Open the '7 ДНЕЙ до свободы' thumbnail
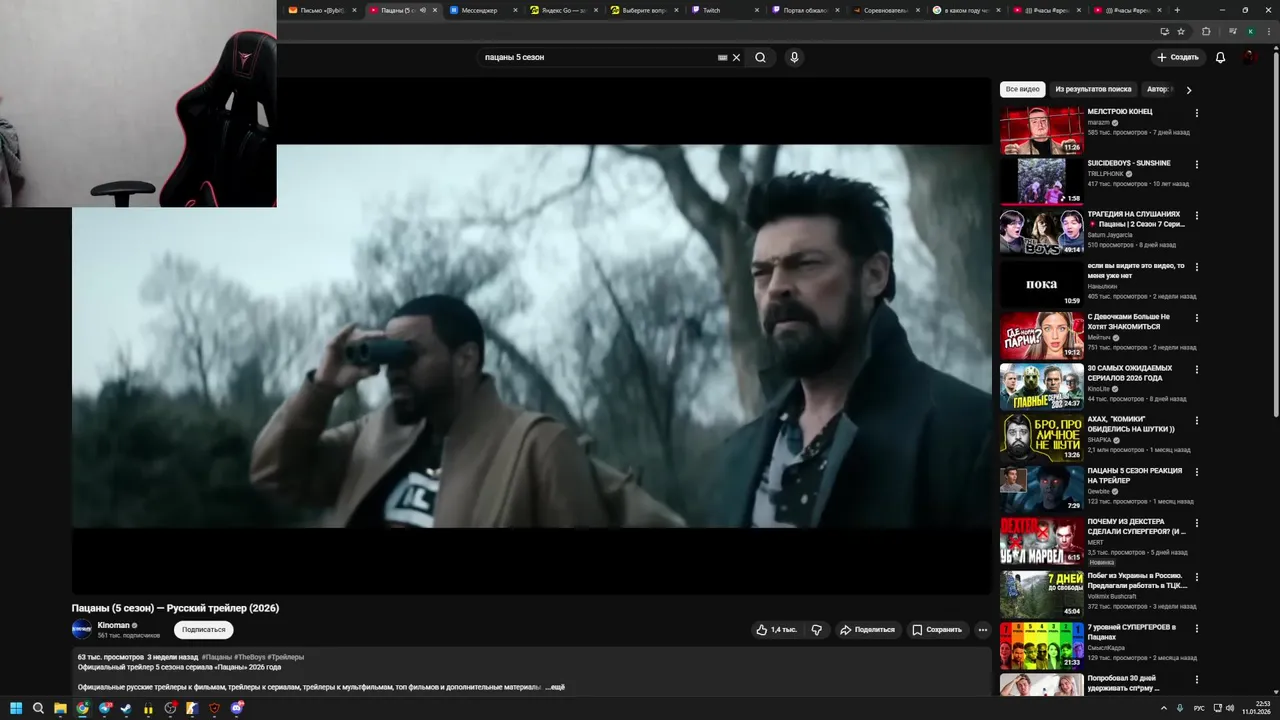This screenshot has height=720, width=1280. click(1041, 594)
